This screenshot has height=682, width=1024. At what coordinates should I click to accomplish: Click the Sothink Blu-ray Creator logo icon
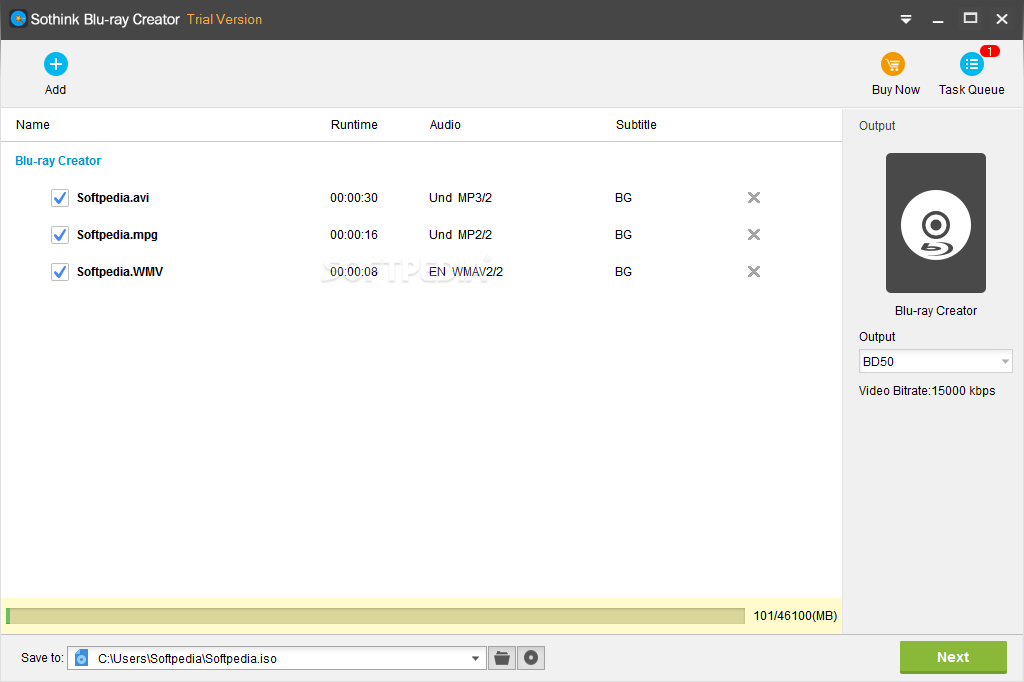[18, 19]
